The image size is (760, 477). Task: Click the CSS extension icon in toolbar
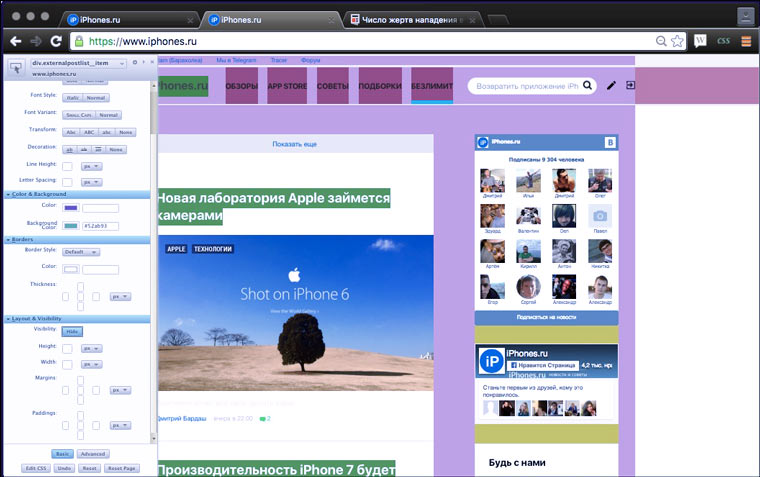(x=723, y=41)
